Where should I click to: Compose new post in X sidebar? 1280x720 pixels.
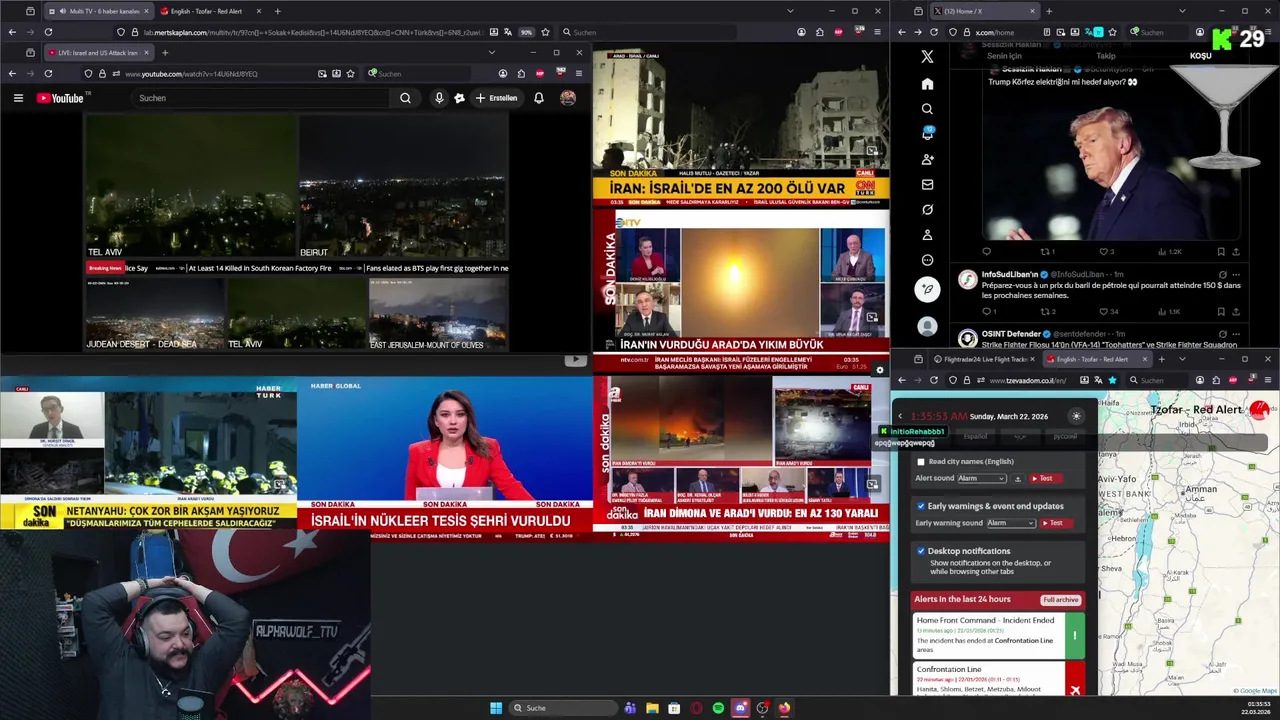pyautogui.click(x=927, y=289)
